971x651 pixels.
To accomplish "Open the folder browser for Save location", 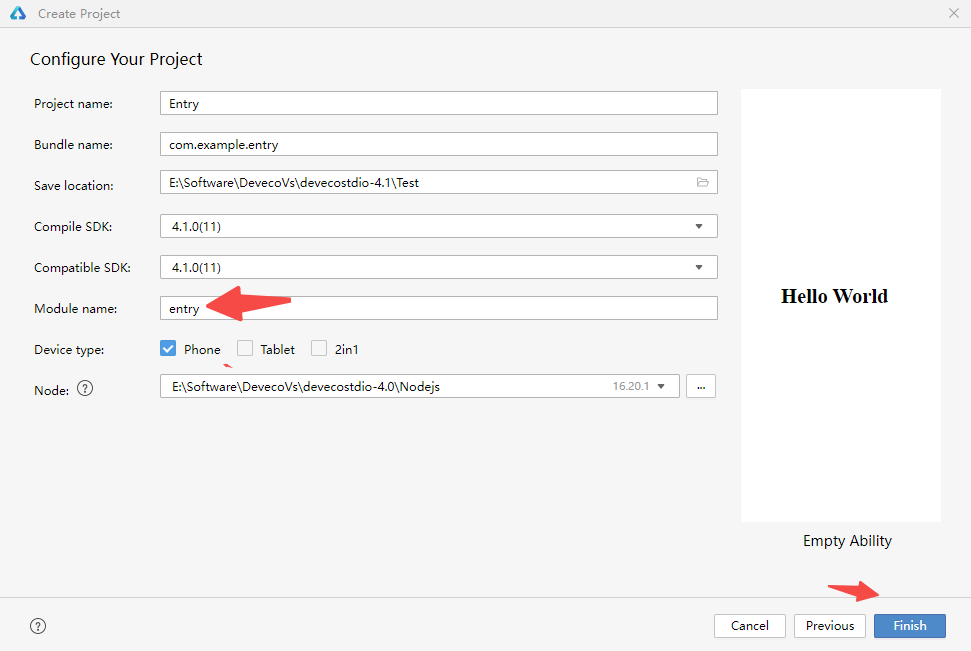I will 702,182.
